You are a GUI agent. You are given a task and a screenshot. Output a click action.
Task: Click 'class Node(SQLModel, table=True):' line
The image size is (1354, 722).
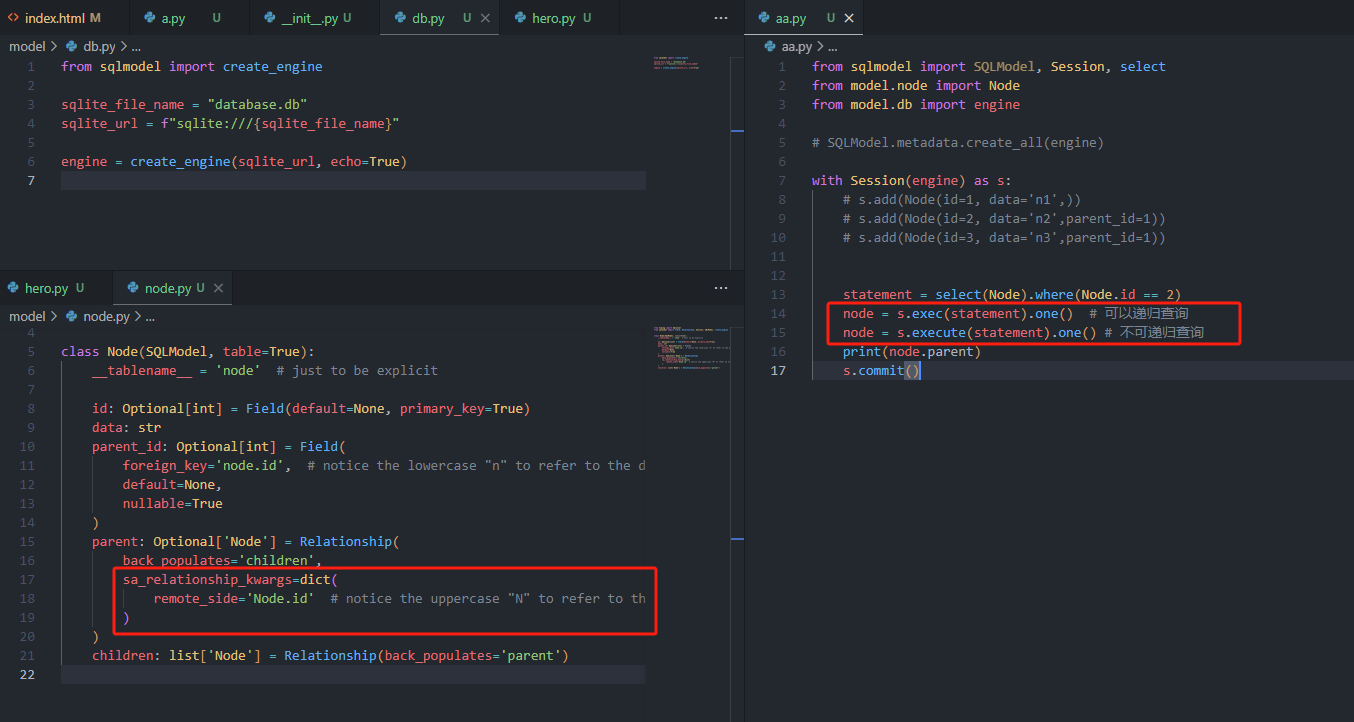188,351
